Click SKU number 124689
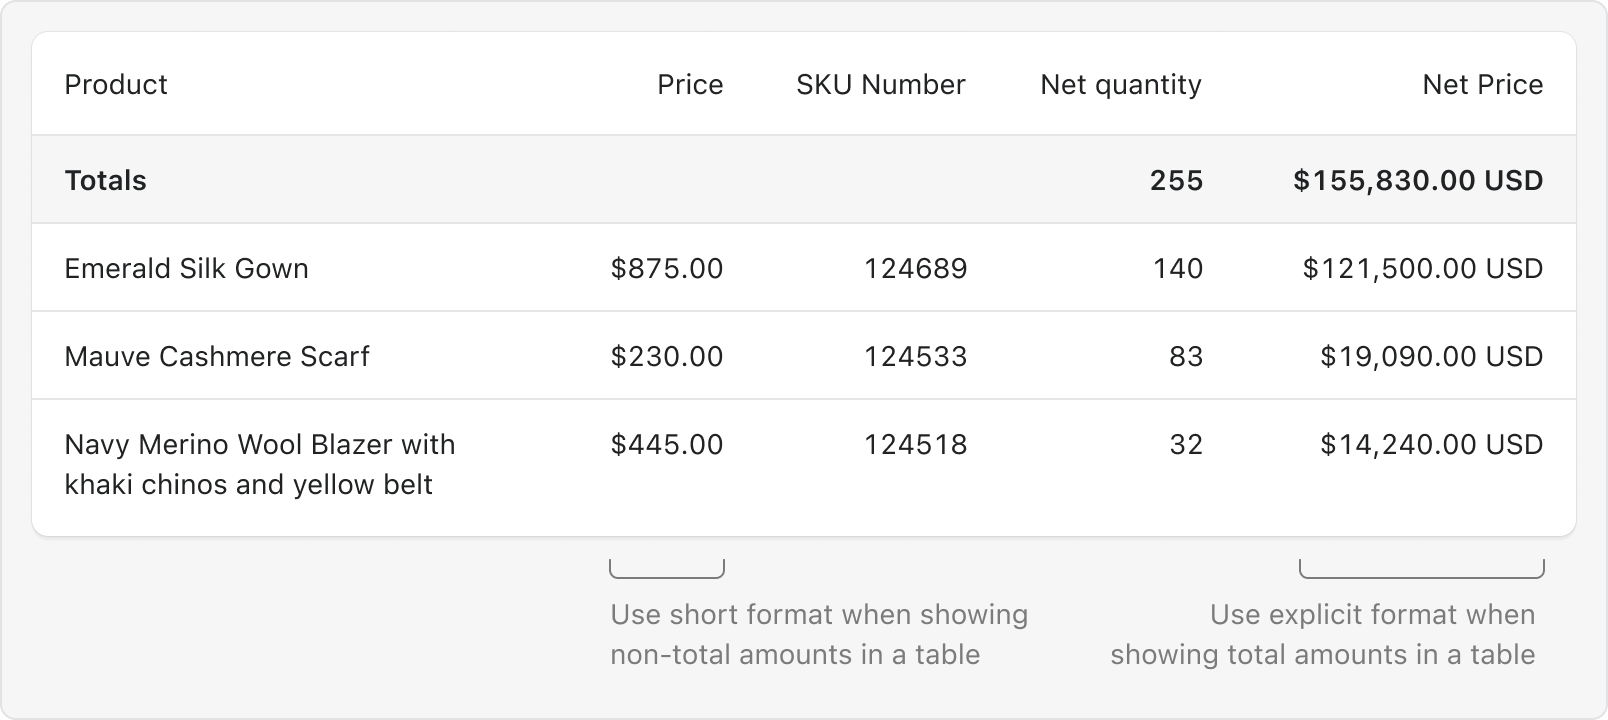 click(x=916, y=268)
